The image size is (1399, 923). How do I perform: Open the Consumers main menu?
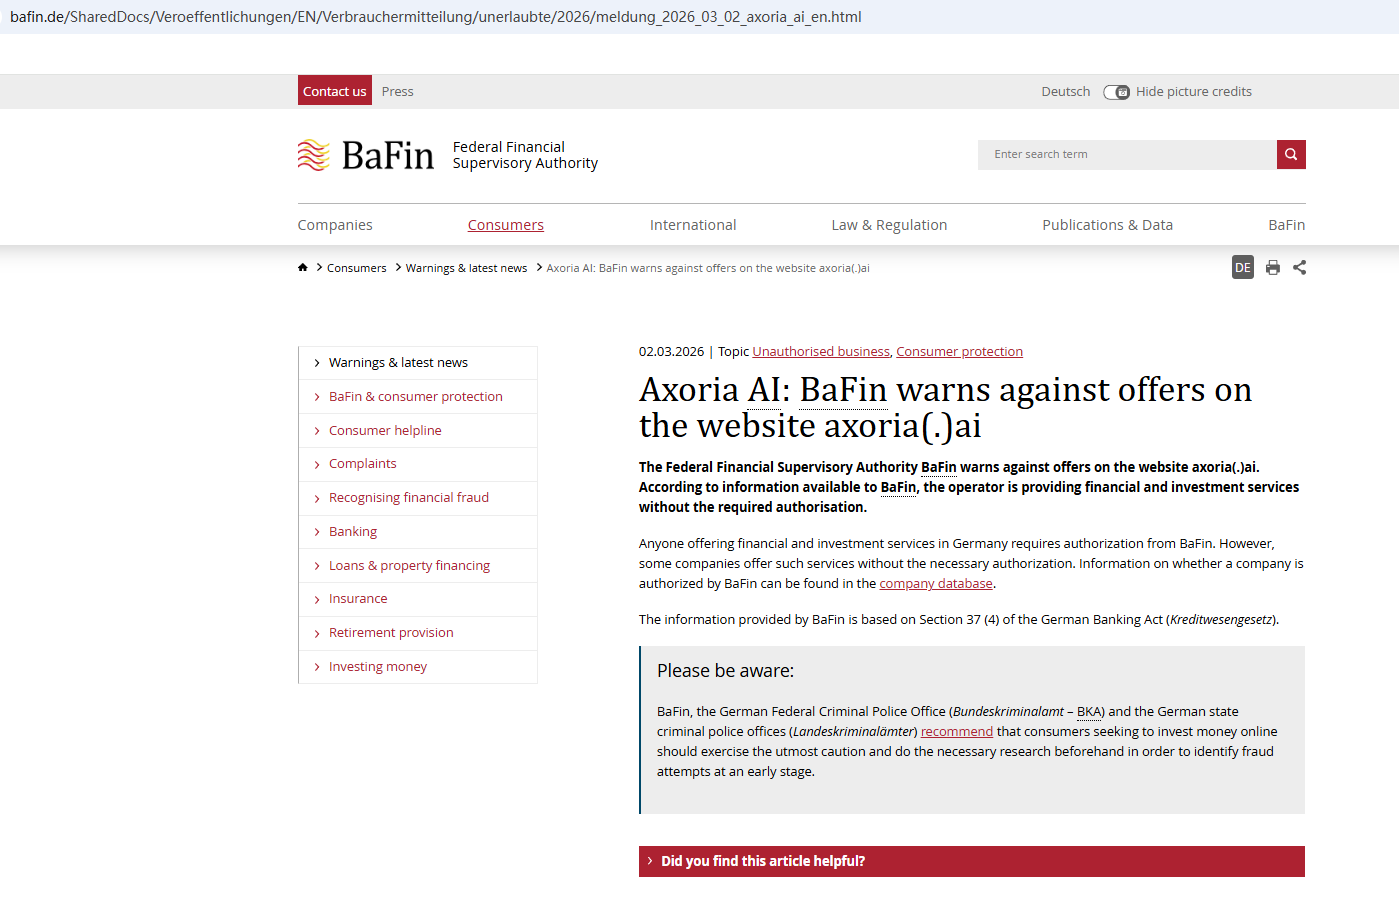(x=506, y=225)
